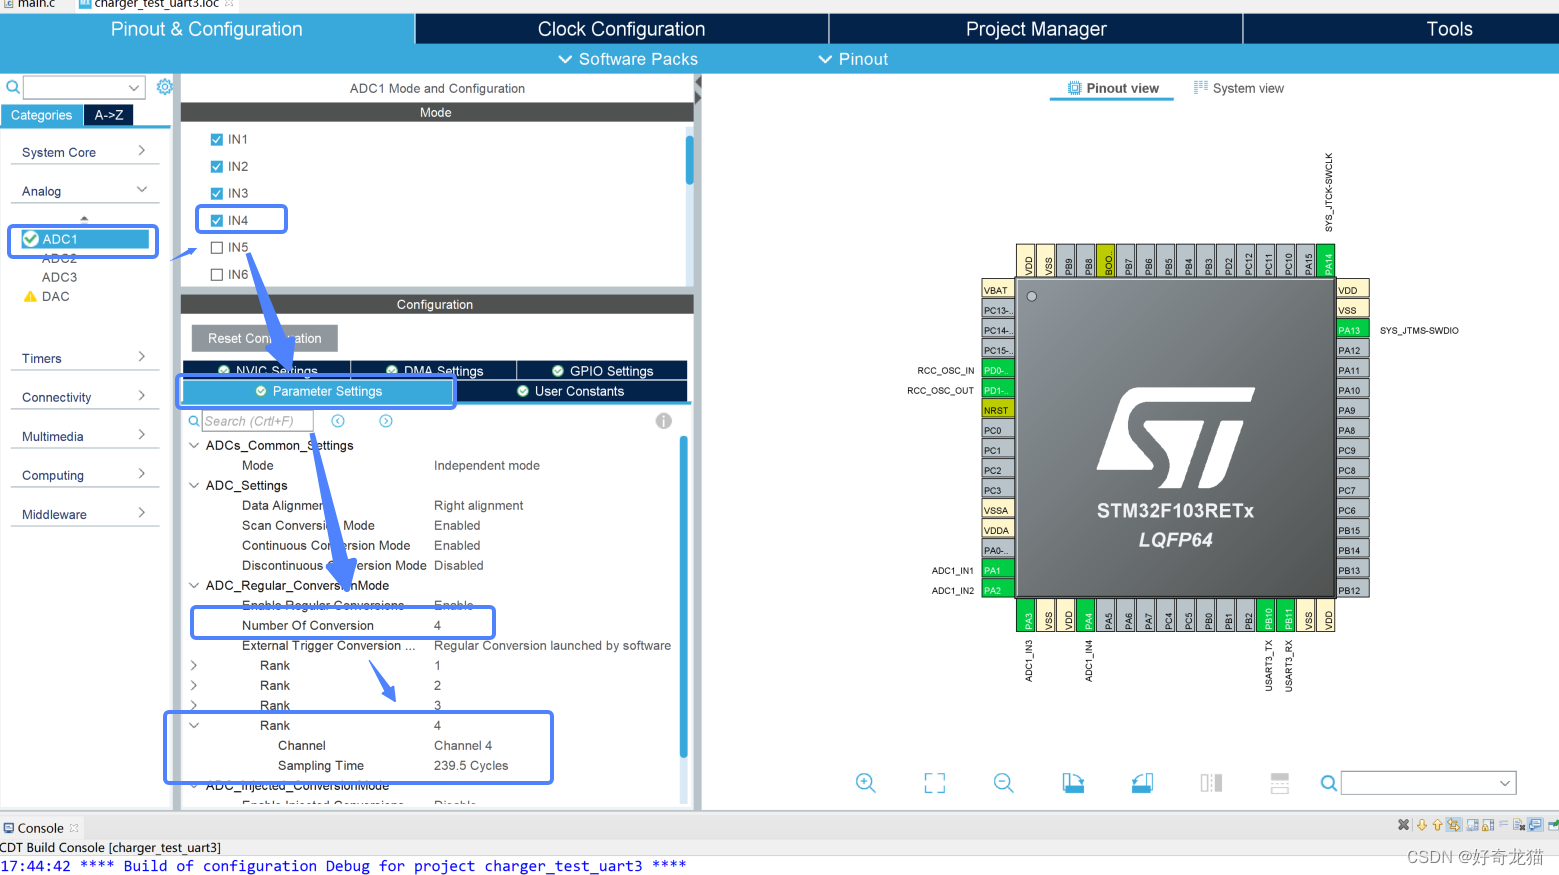The image size is (1559, 875).
Task: Switch to DMA Settings tab
Action: [x=434, y=370]
